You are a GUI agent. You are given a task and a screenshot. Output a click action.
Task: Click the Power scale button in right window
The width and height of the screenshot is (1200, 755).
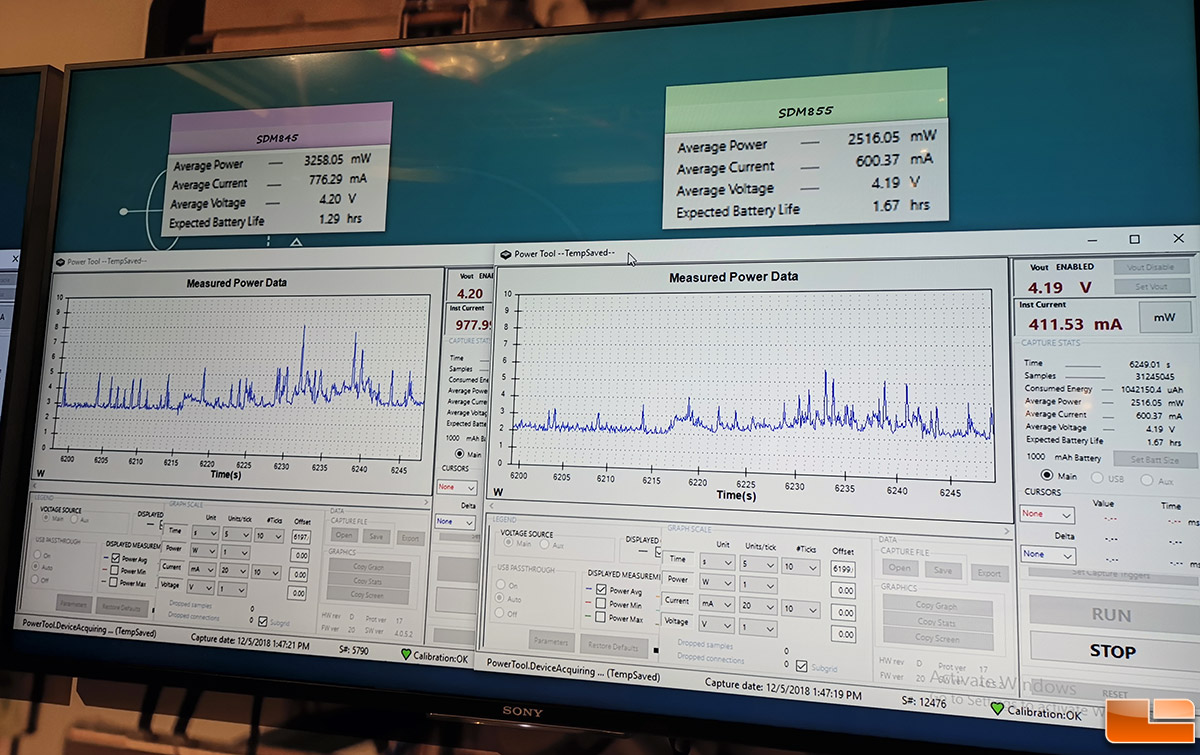tap(677, 580)
